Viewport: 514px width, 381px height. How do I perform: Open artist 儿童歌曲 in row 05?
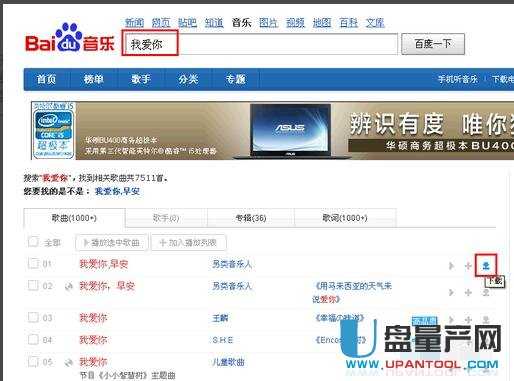(x=229, y=362)
